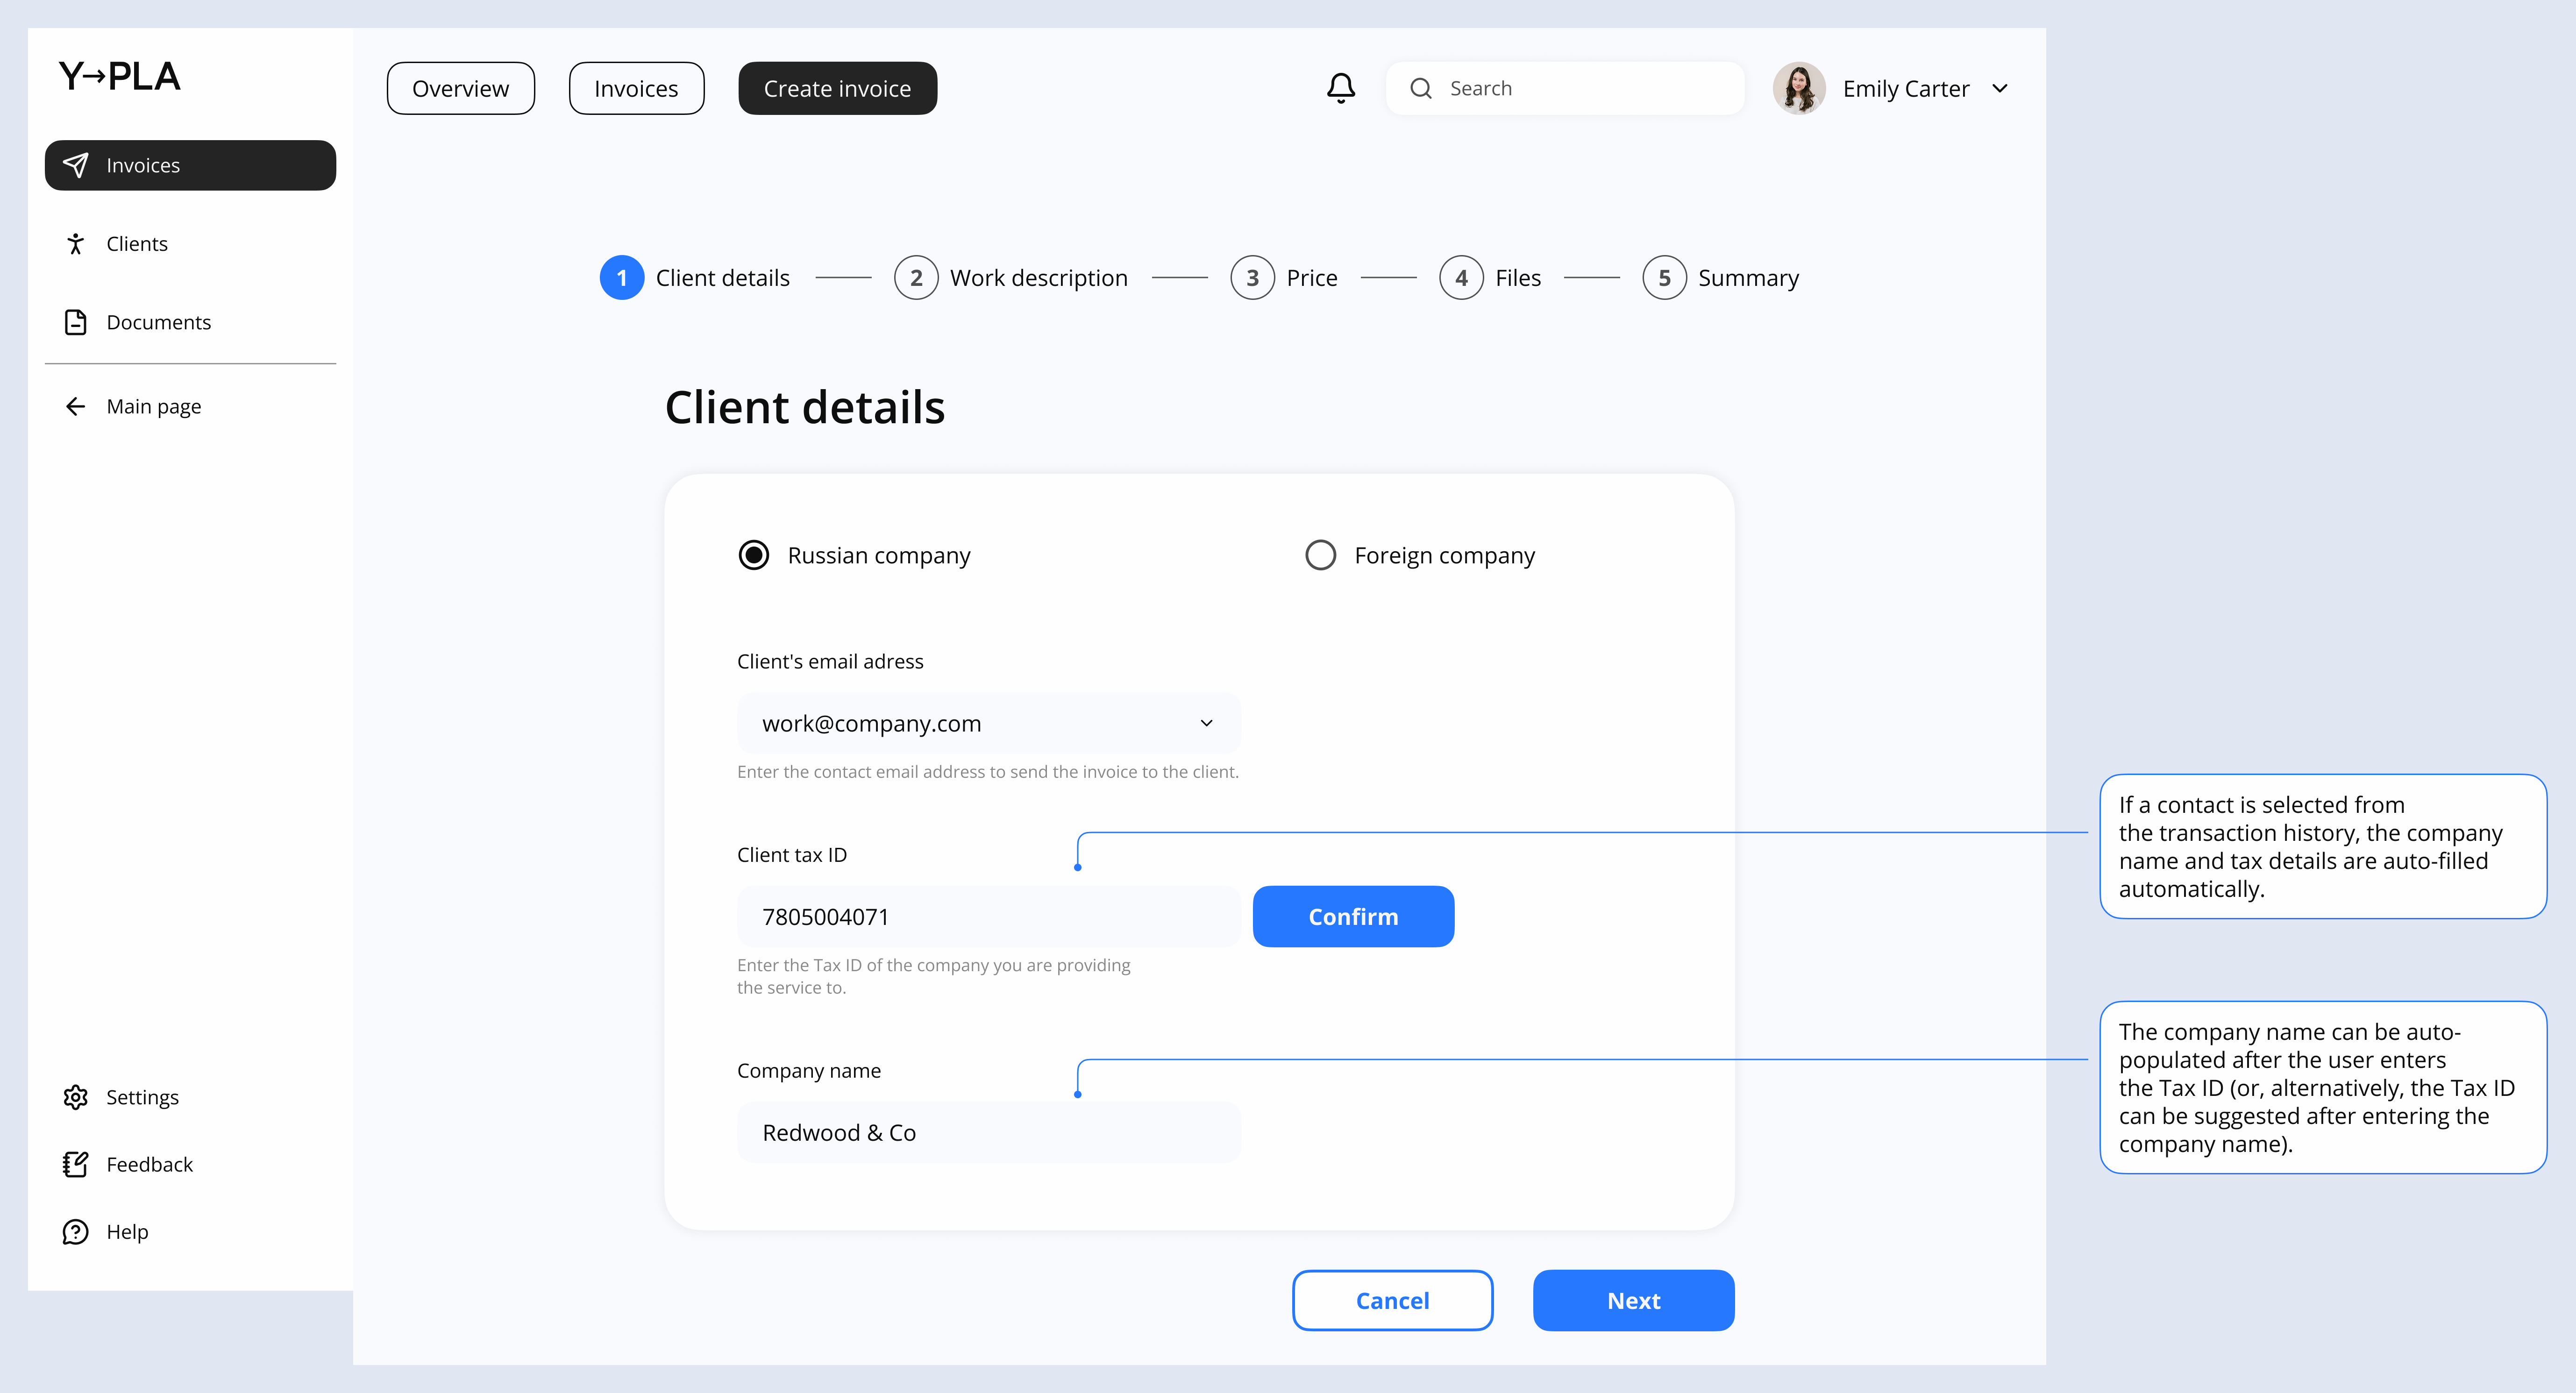Click the back arrow next to Main page

click(x=76, y=406)
